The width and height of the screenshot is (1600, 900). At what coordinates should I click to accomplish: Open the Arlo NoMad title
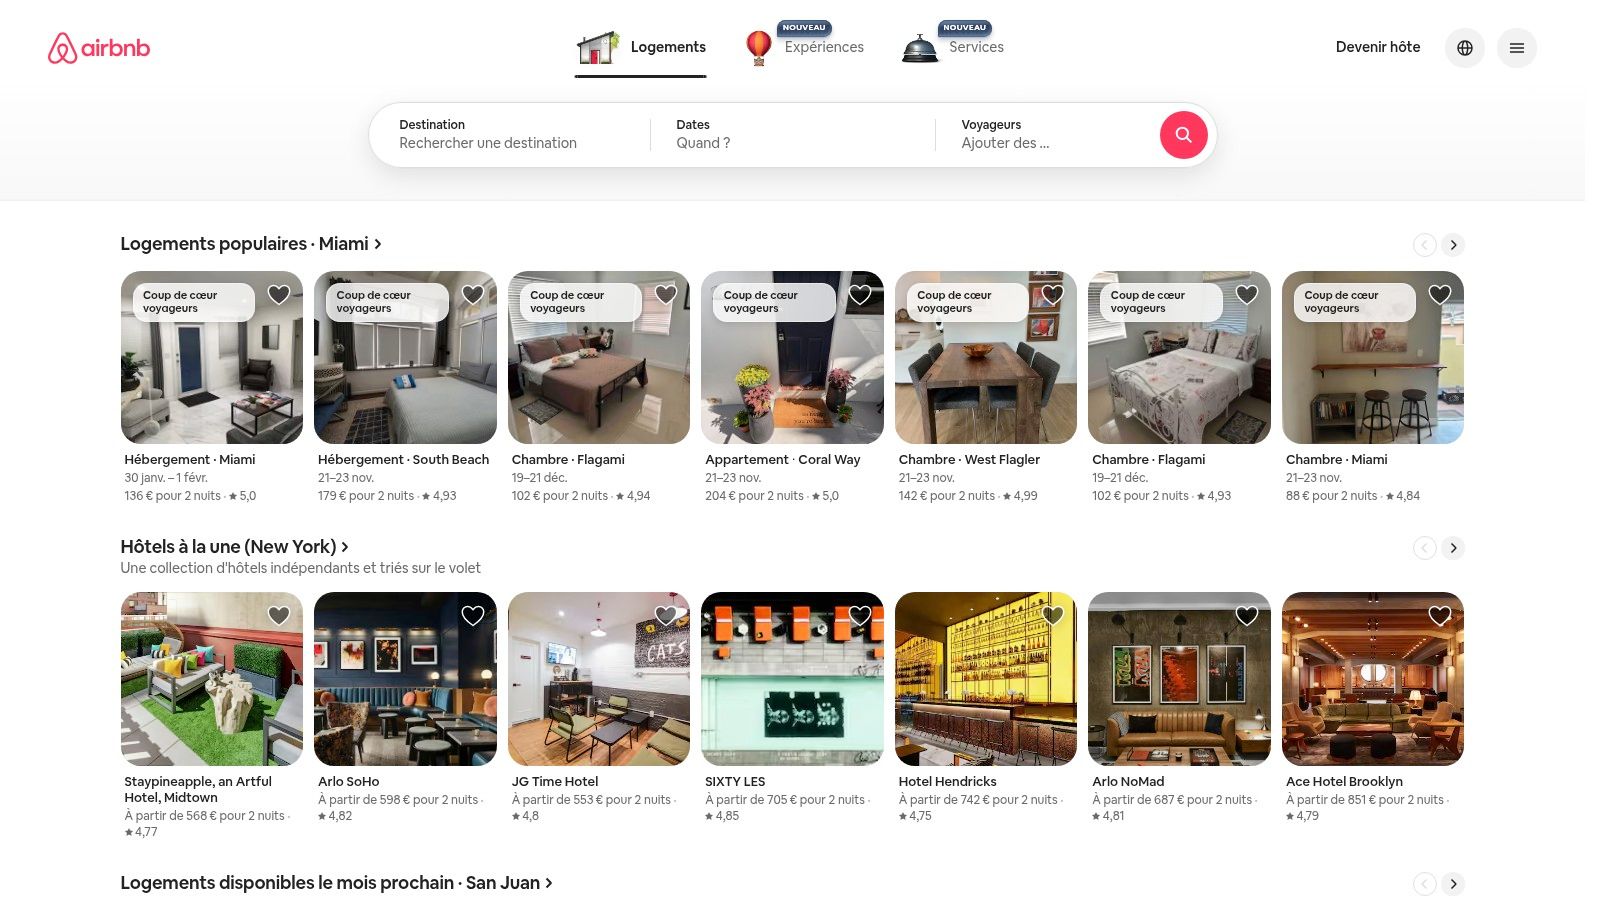1128,782
